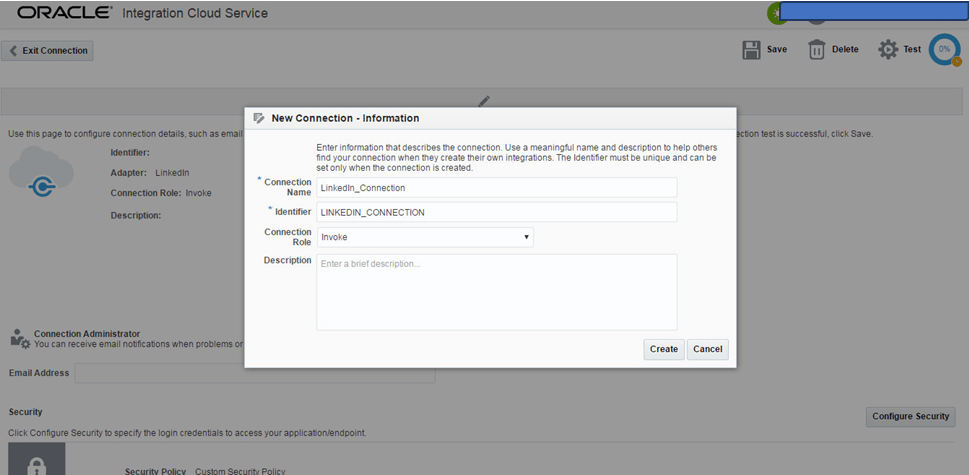Exit the connection page with Exit Connection
Screen dimensions: 969x475
[x=48, y=51]
